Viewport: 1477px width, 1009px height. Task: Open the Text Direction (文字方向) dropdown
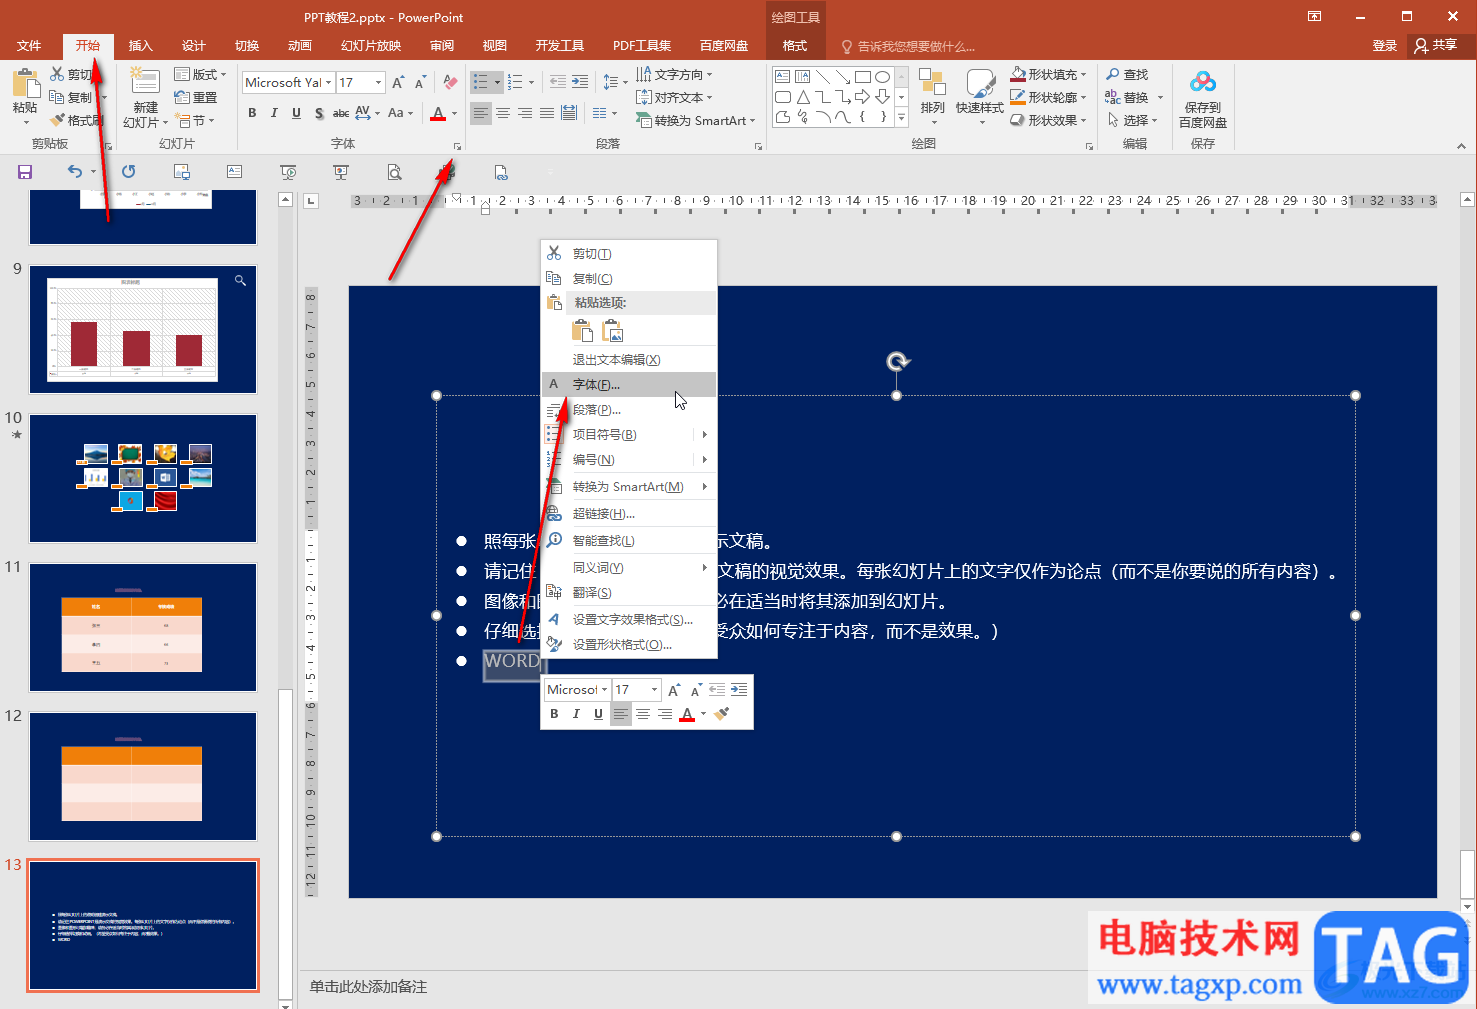[675, 74]
